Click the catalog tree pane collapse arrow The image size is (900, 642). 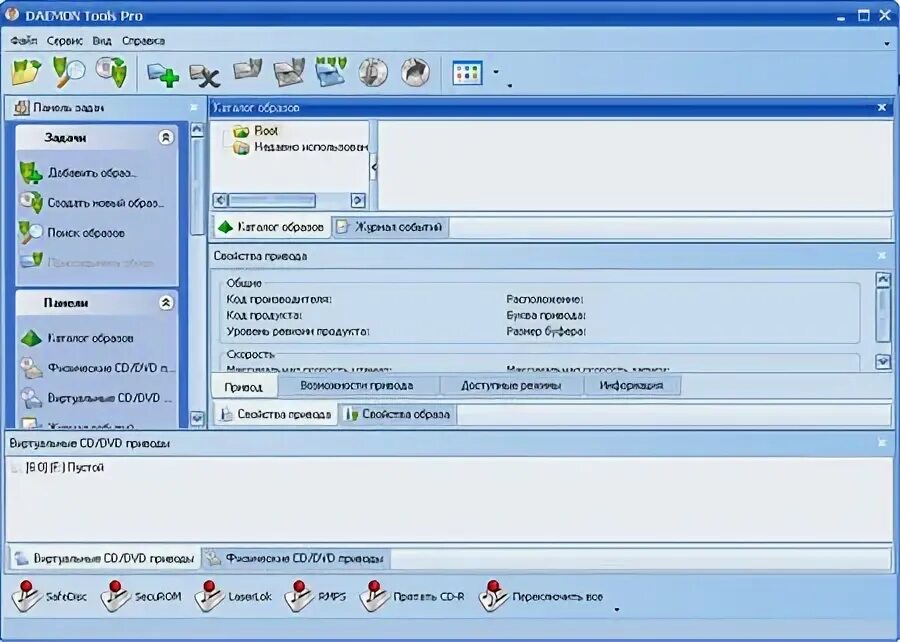[x=374, y=167]
